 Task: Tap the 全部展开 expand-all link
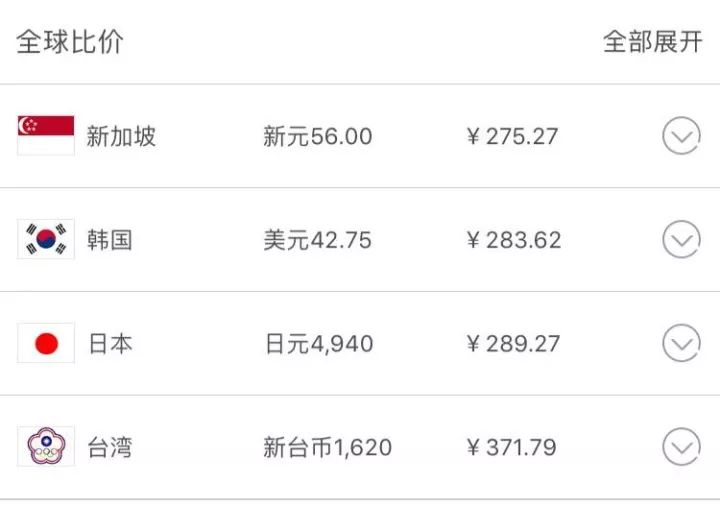(x=652, y=43)
